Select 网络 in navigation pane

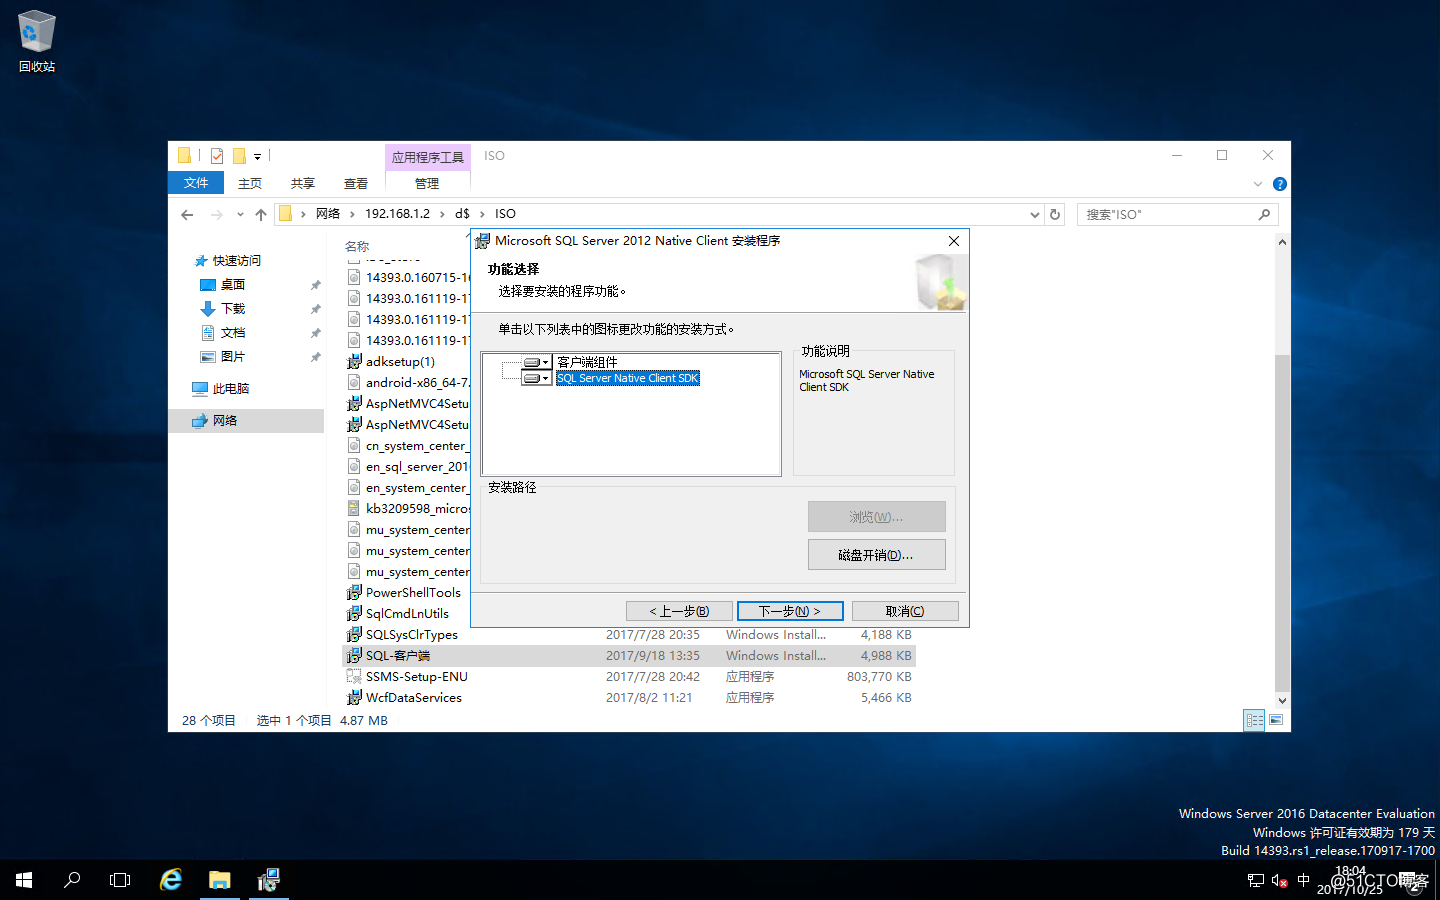[x=246, y=421]
